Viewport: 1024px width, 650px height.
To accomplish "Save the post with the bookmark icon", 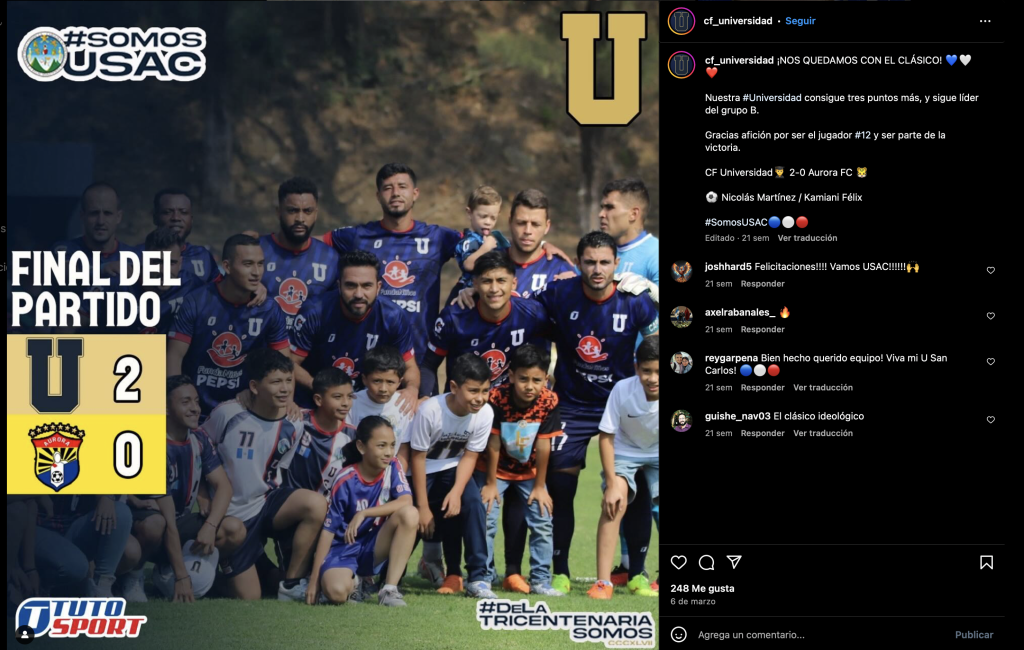I will coord(986,562).
